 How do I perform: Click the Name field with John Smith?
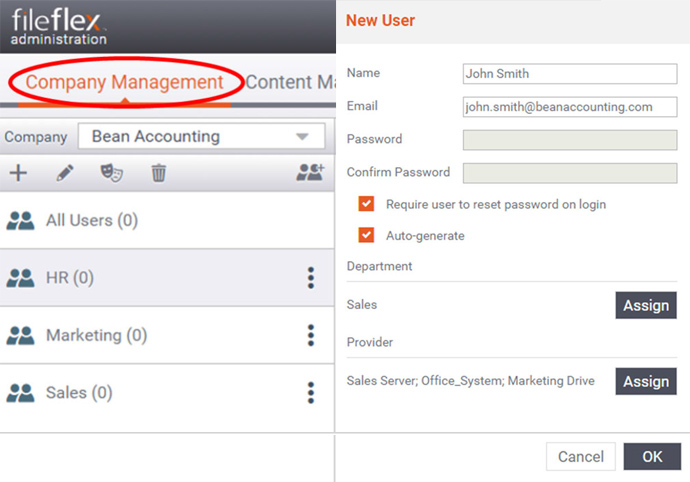(x=570, y=74)
